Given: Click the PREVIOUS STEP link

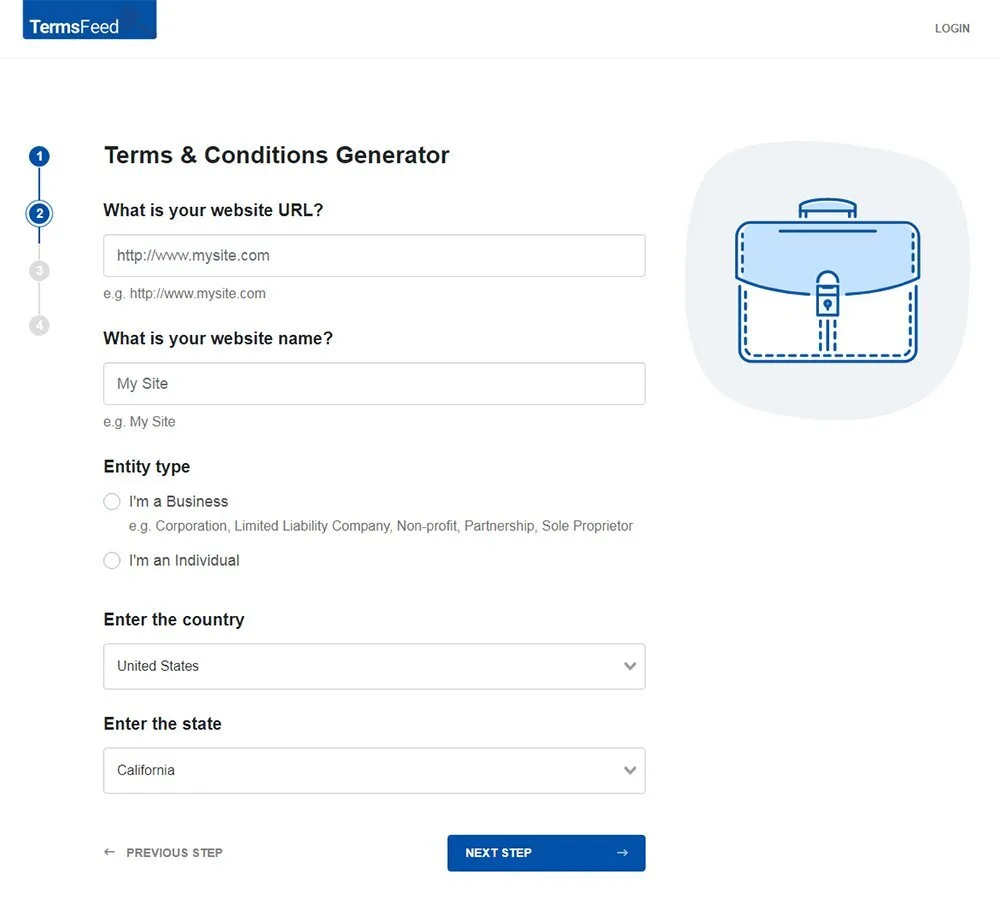Looking at the screenshot, I should coord(163,852).
